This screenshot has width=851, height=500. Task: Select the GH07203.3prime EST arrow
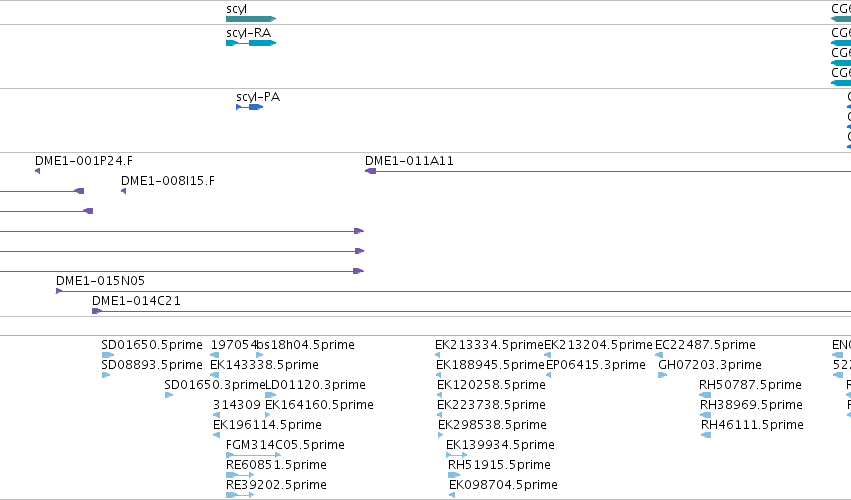(663, 375)
